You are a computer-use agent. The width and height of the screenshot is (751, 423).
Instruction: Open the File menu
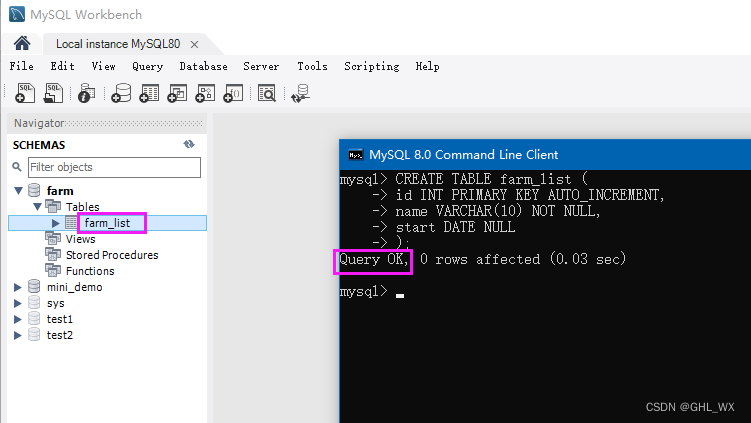tap(22, 66)
